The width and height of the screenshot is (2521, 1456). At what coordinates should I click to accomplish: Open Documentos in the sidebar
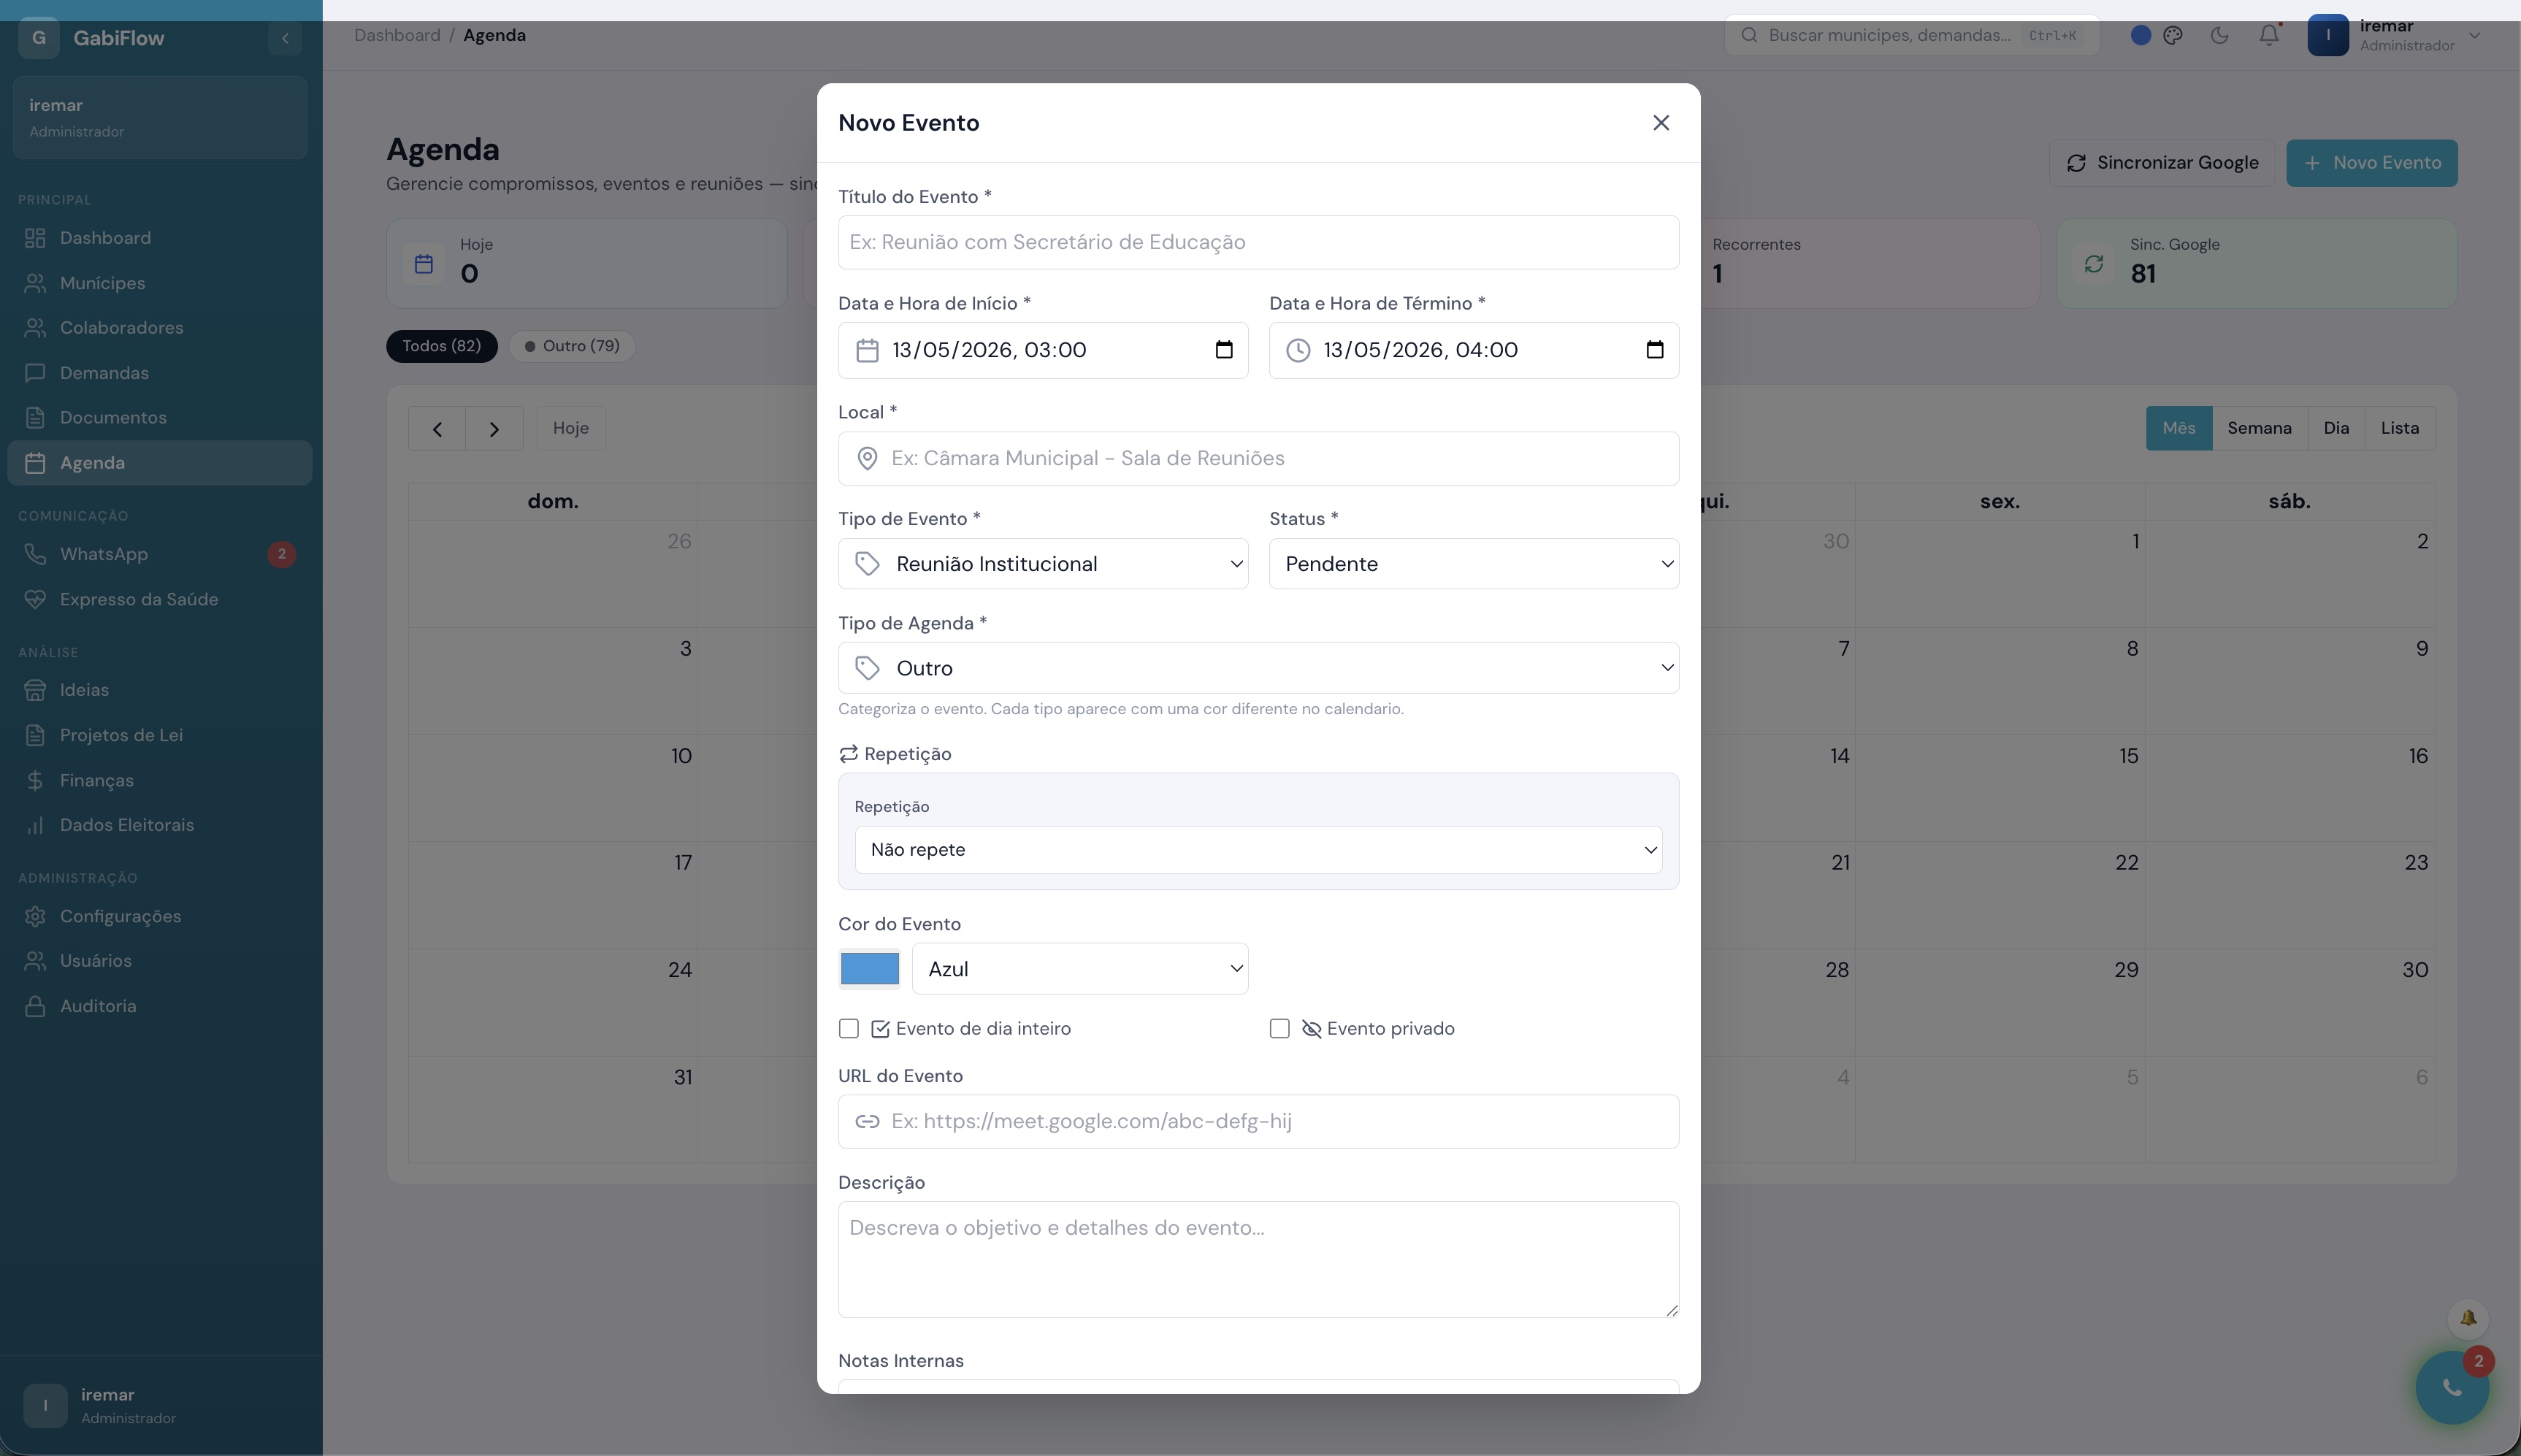click(x=160, y=418)
